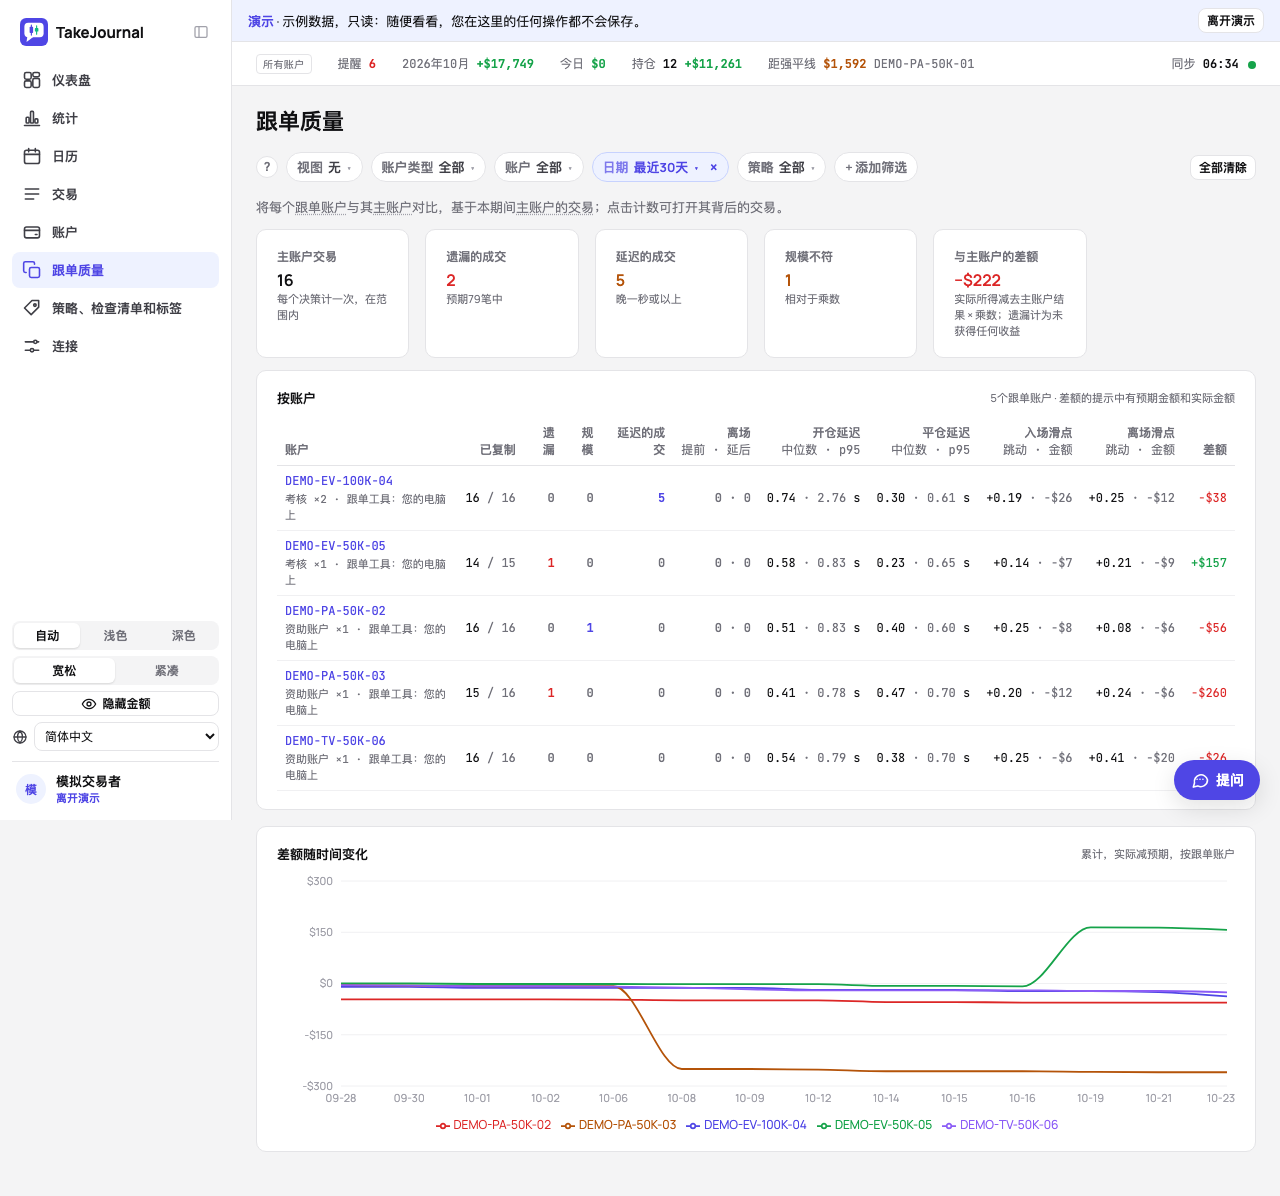Remove the 日期 最近30天 filter with x
1280x1196 pixels.
pos(713,167)
